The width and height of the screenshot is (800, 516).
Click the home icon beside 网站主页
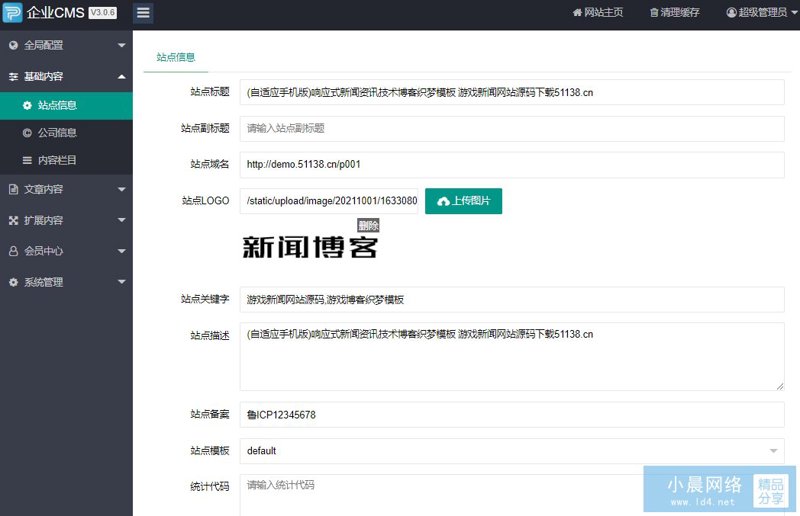[577, 13]
